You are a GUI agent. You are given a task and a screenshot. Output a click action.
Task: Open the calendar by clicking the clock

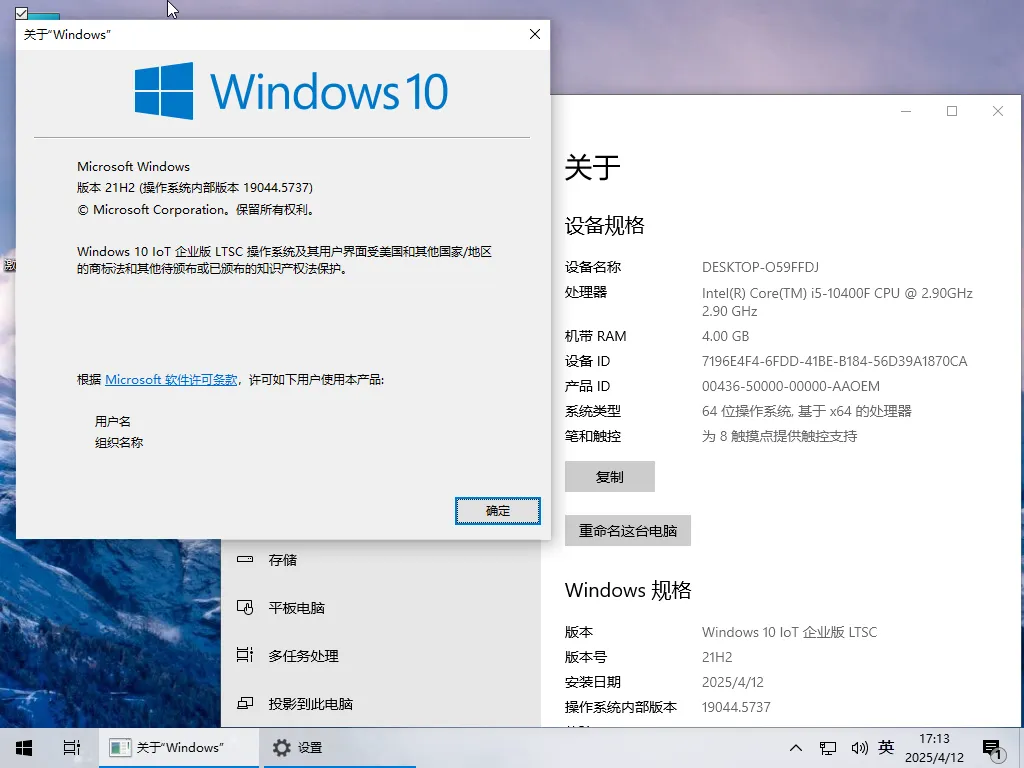[x=934, y=747]
